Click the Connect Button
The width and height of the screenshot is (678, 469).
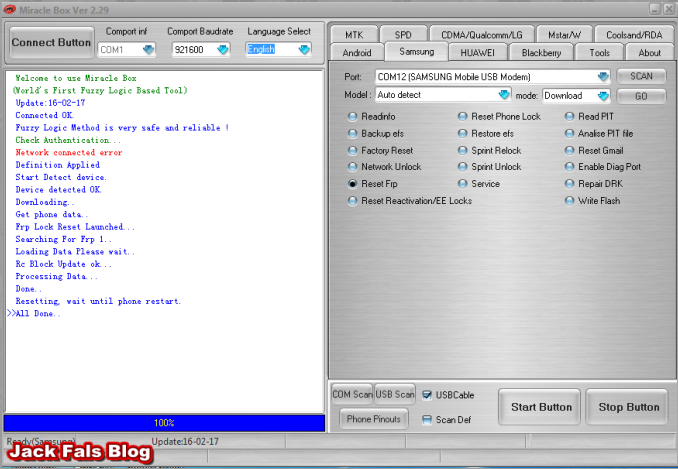tap(51, 42)
